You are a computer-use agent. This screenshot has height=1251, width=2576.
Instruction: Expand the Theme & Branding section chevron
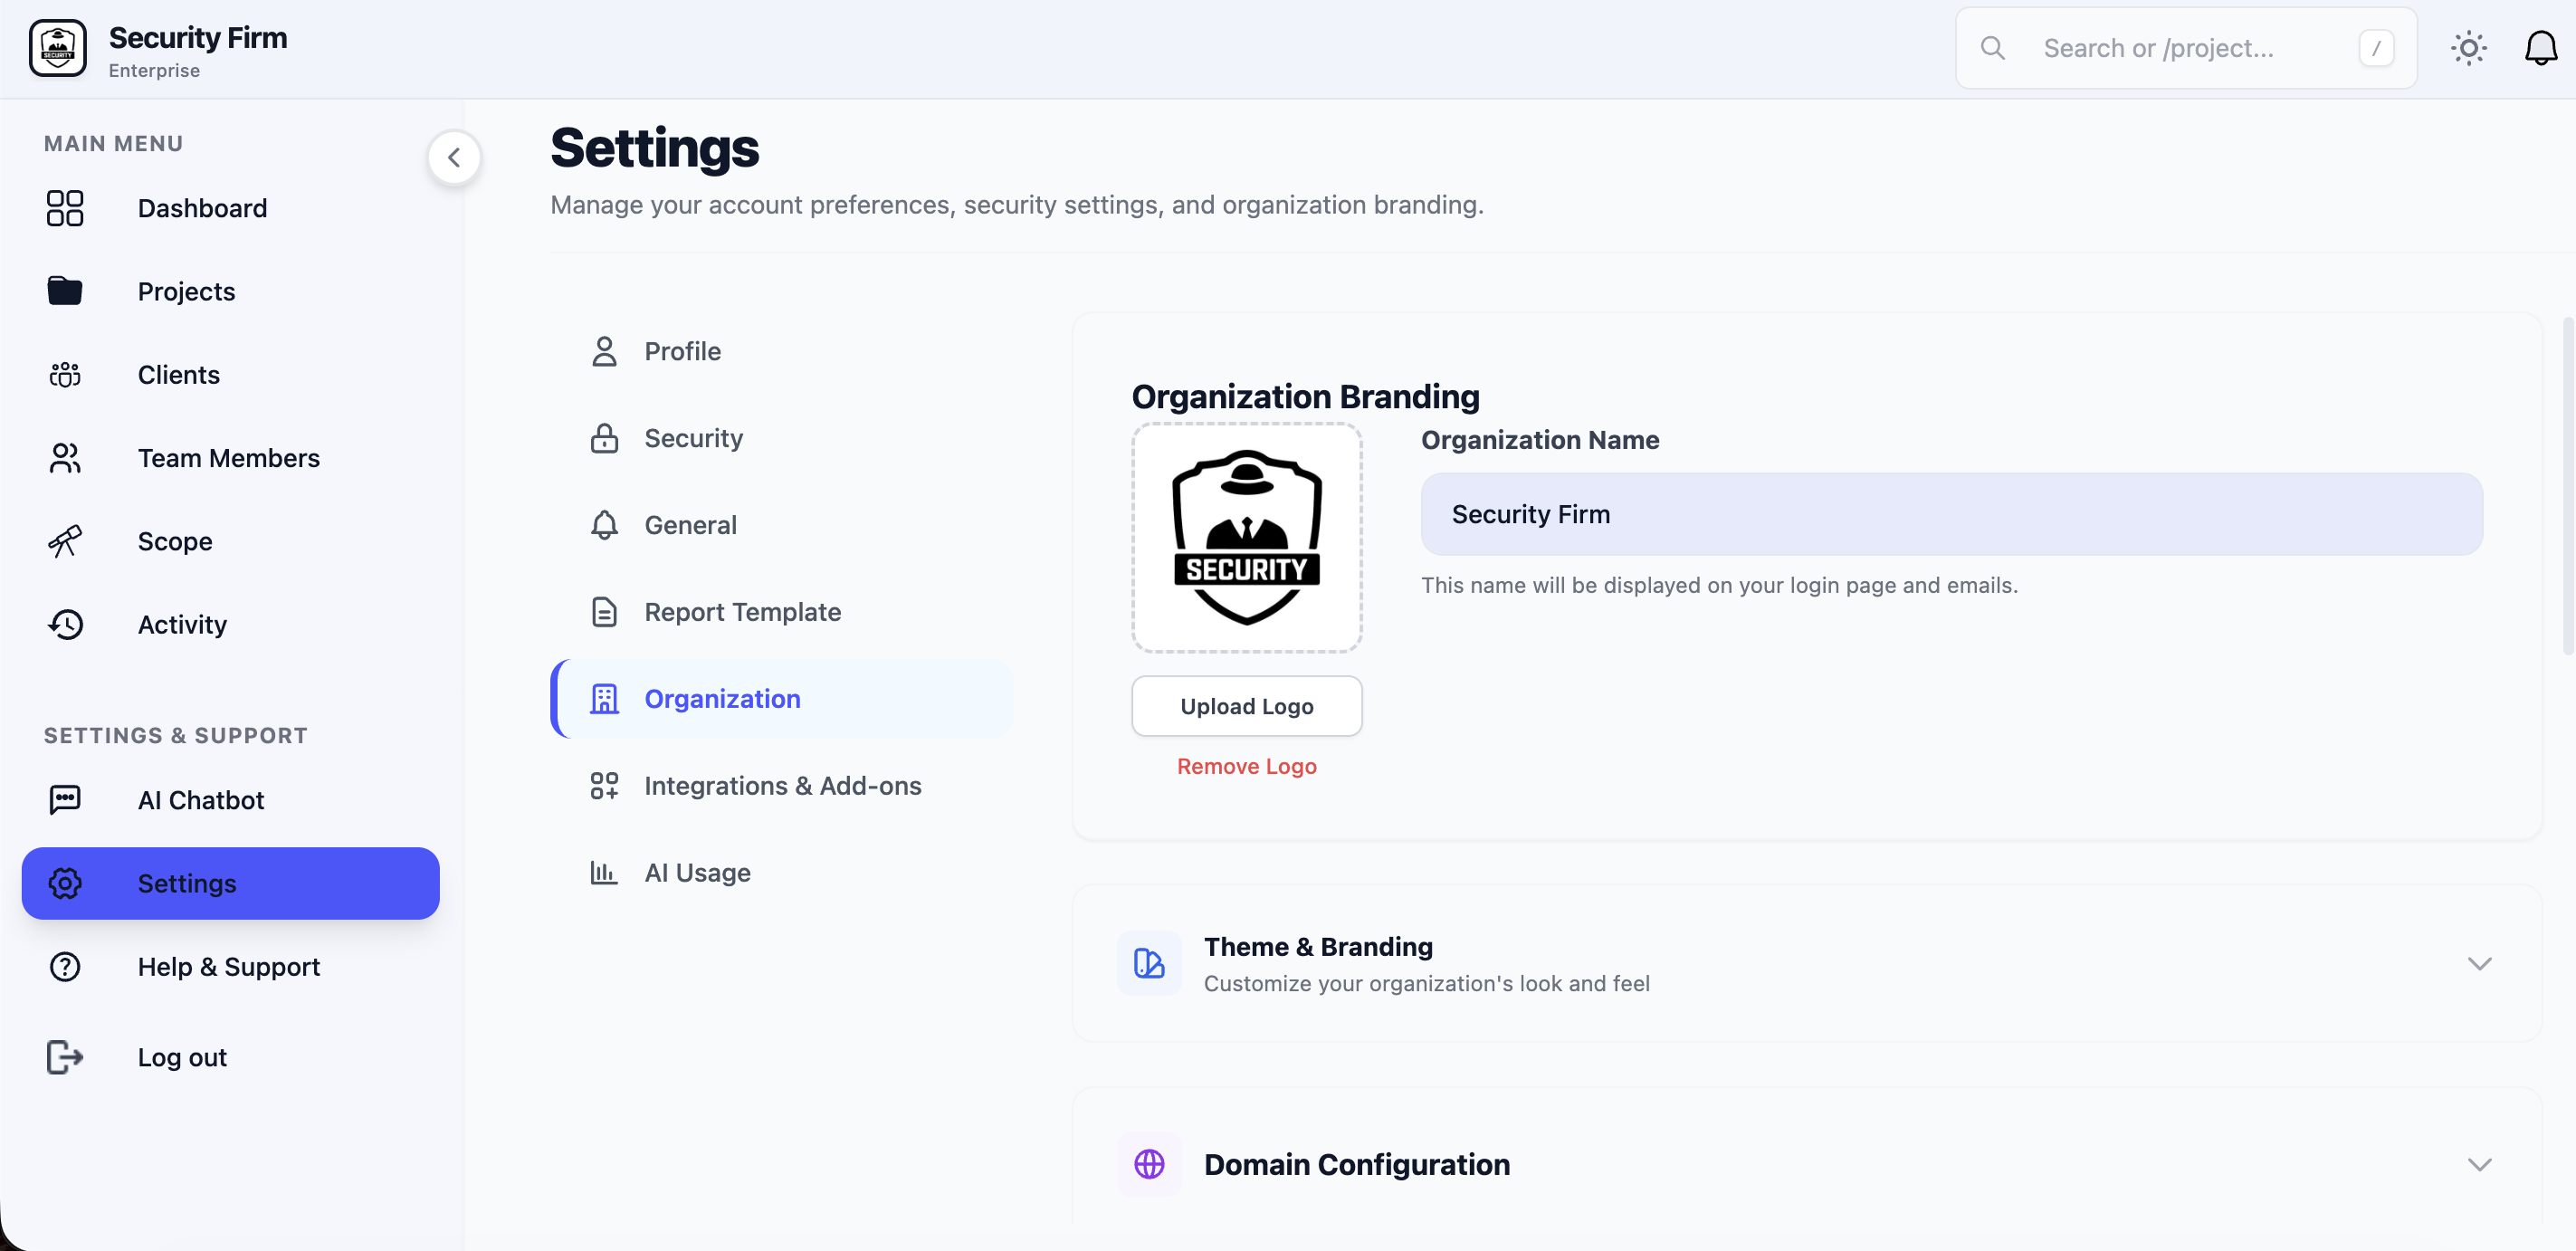pos(2478,963)
